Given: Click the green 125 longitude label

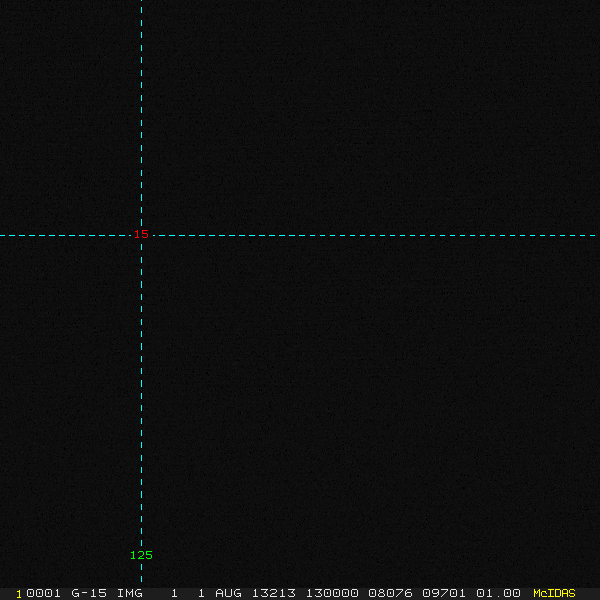Looking at the screenshot, I should (x=141, y=555).
